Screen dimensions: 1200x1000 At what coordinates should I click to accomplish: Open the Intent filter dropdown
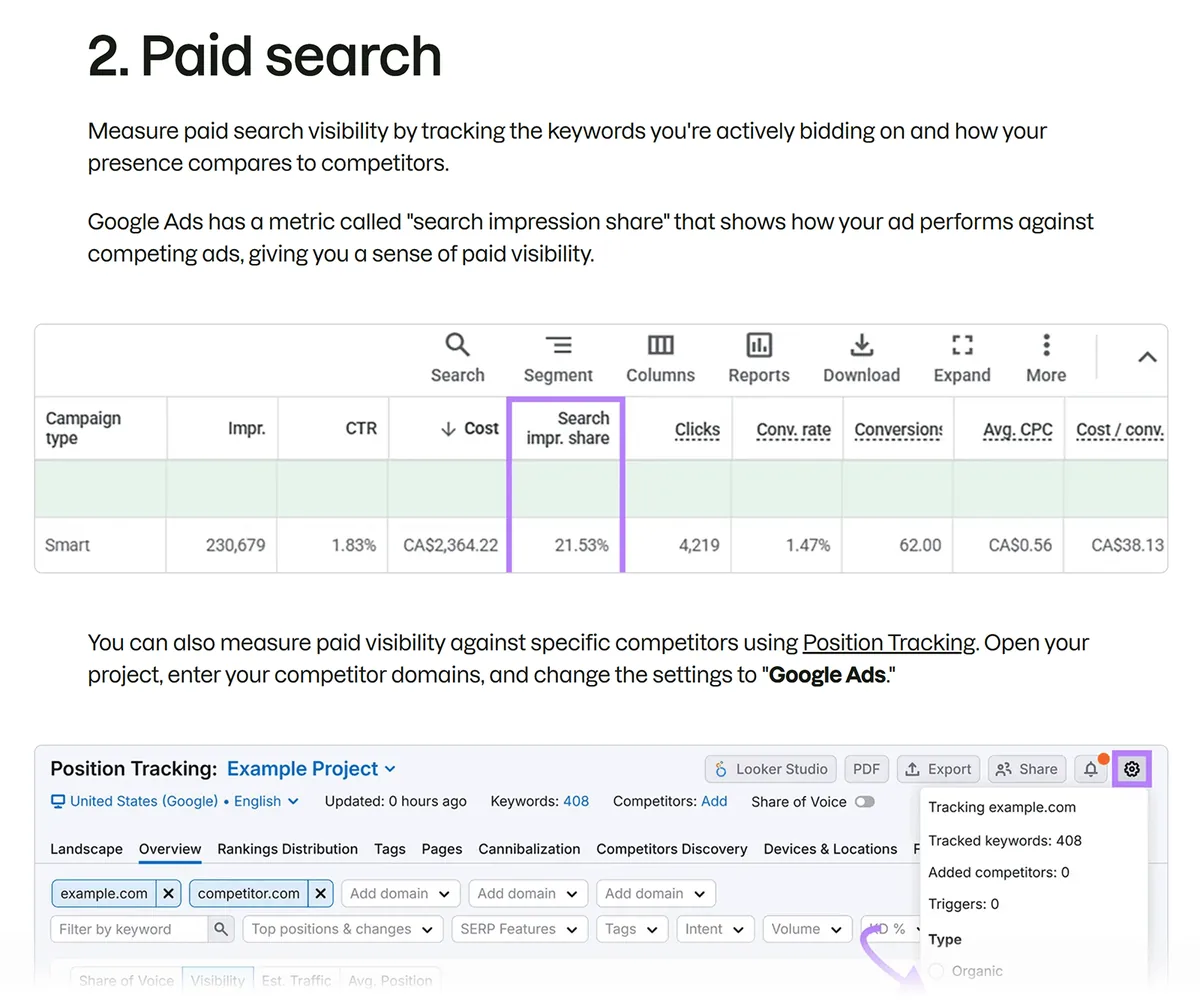[714, 929]
